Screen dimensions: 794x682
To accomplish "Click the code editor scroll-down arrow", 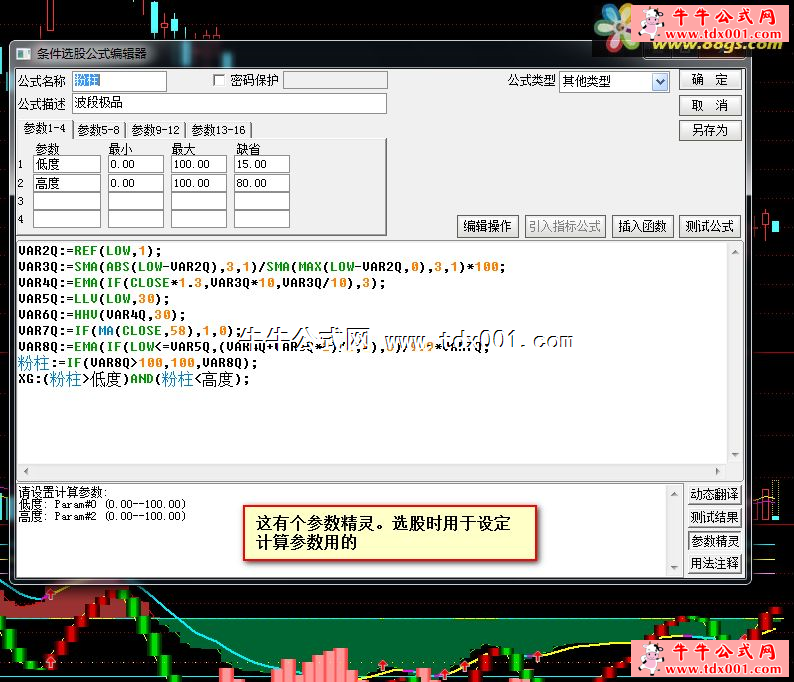I will point(735,455).
